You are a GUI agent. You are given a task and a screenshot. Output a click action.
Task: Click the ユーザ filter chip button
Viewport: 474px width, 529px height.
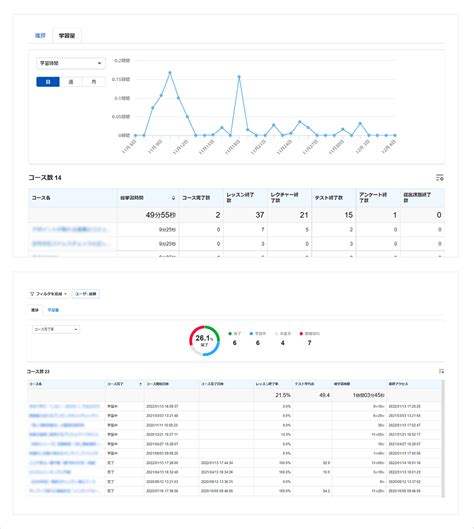coord(86,294)
